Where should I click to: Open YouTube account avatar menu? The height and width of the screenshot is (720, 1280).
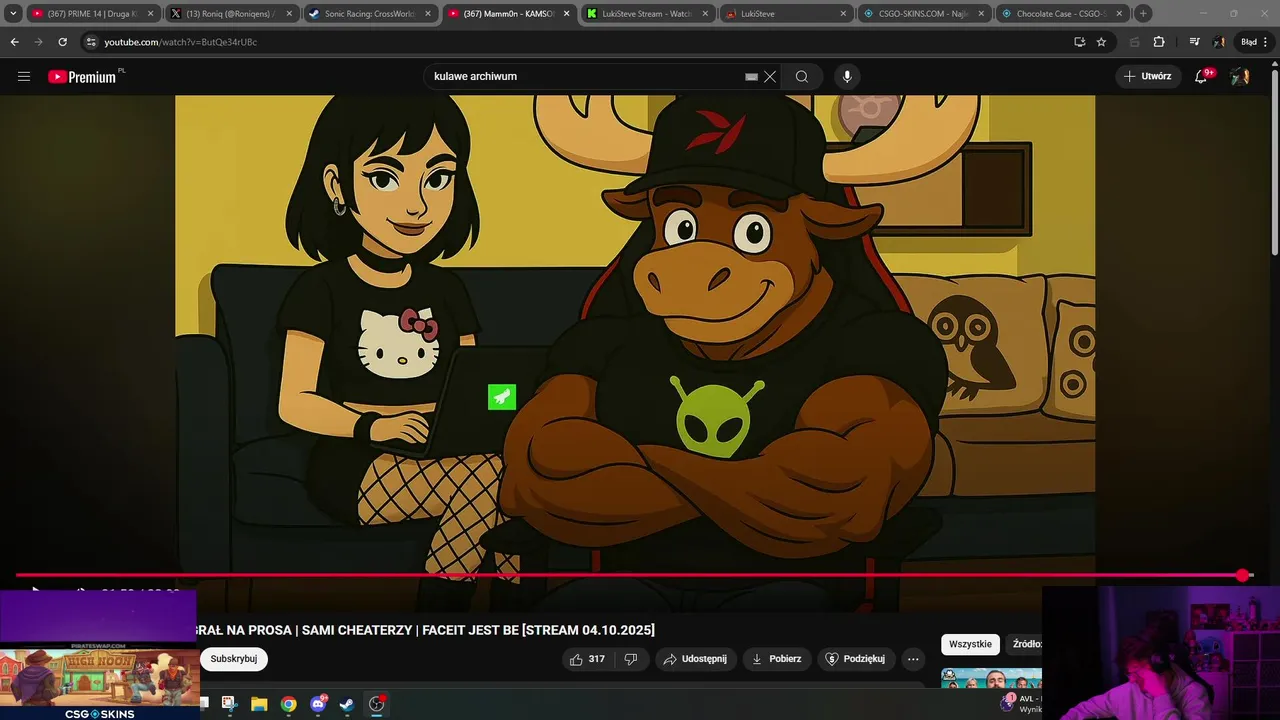1240,76
